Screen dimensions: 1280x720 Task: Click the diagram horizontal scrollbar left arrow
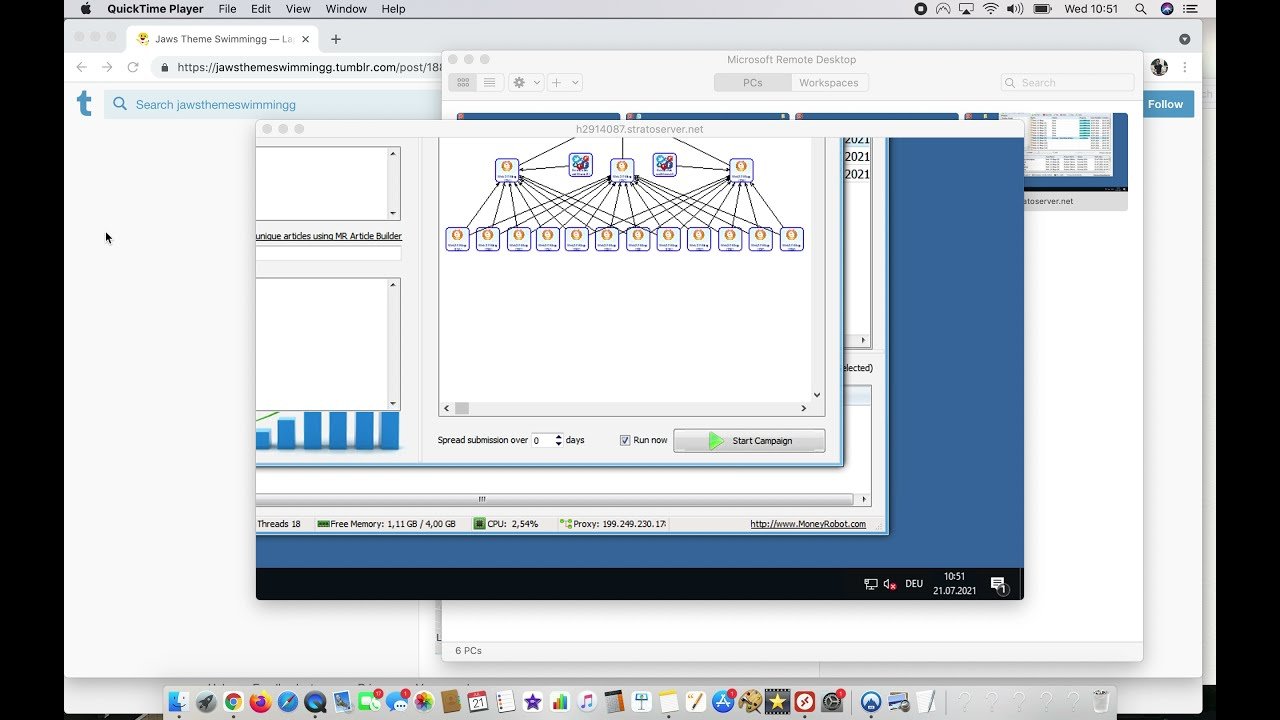(447, 408)
